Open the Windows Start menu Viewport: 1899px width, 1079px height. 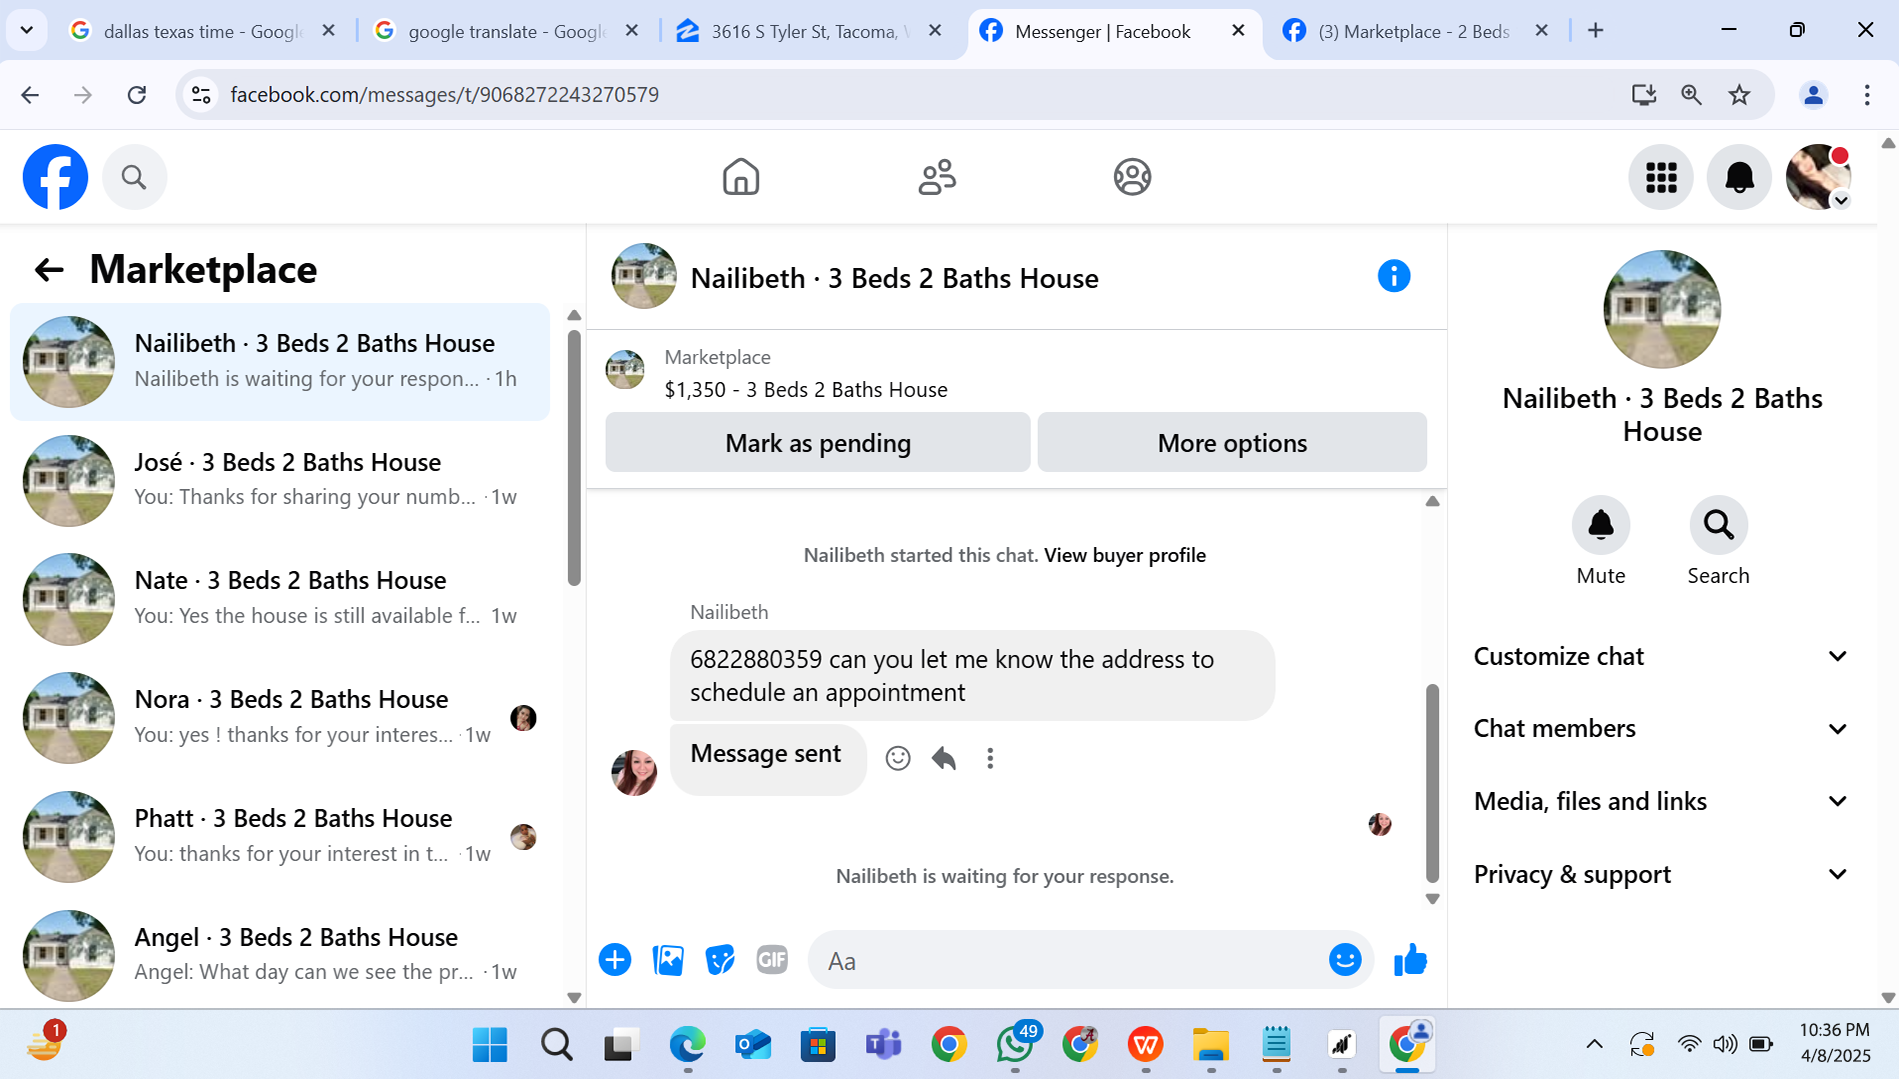[x=490, y=1044]
